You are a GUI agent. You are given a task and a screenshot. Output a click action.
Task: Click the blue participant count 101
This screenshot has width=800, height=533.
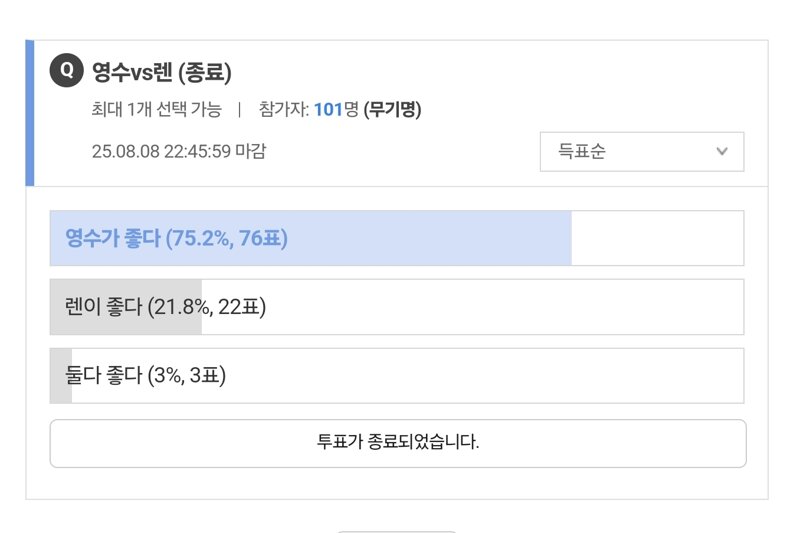pos(328,110)
